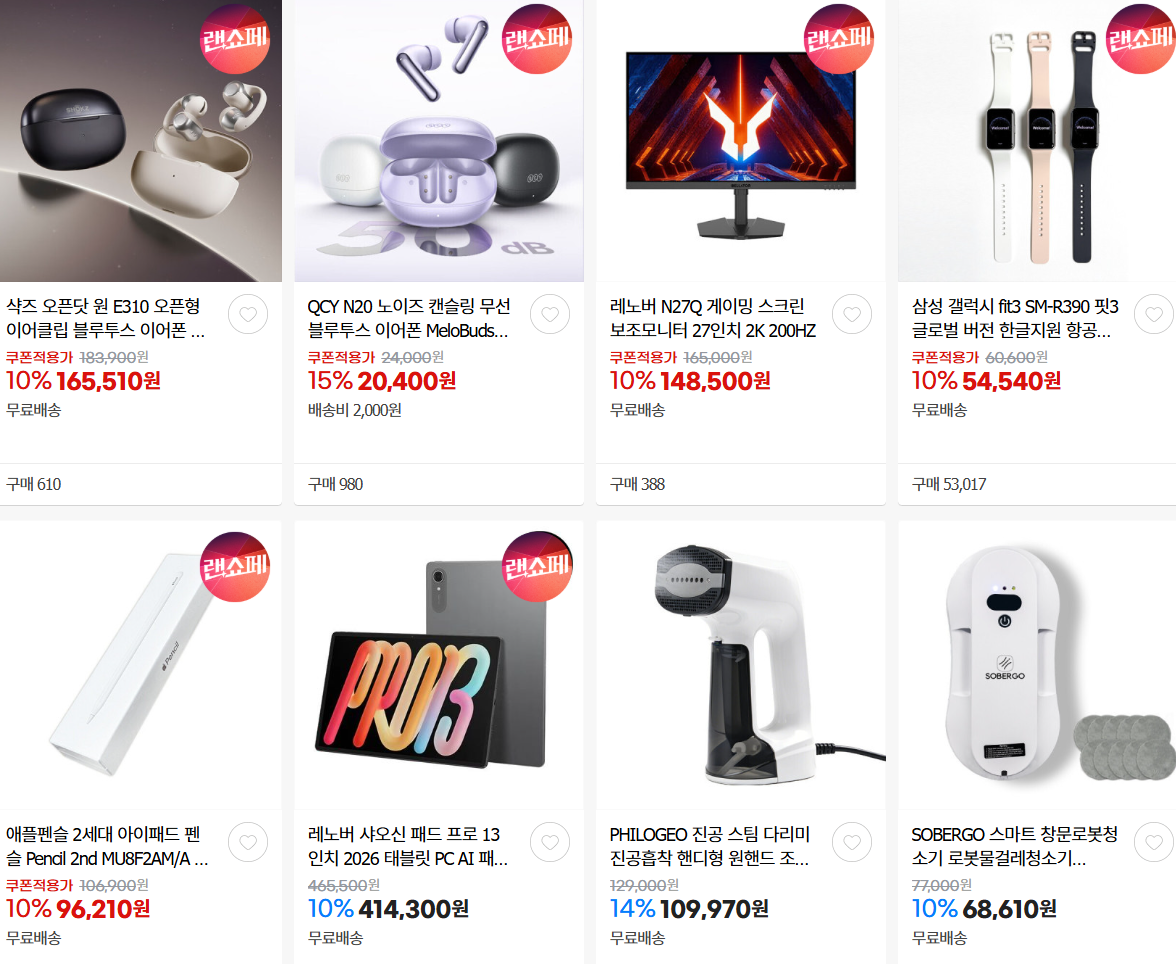Toggle wishlist heart on 샥즈 오픈닷 원 E310

tap(248, 314)
